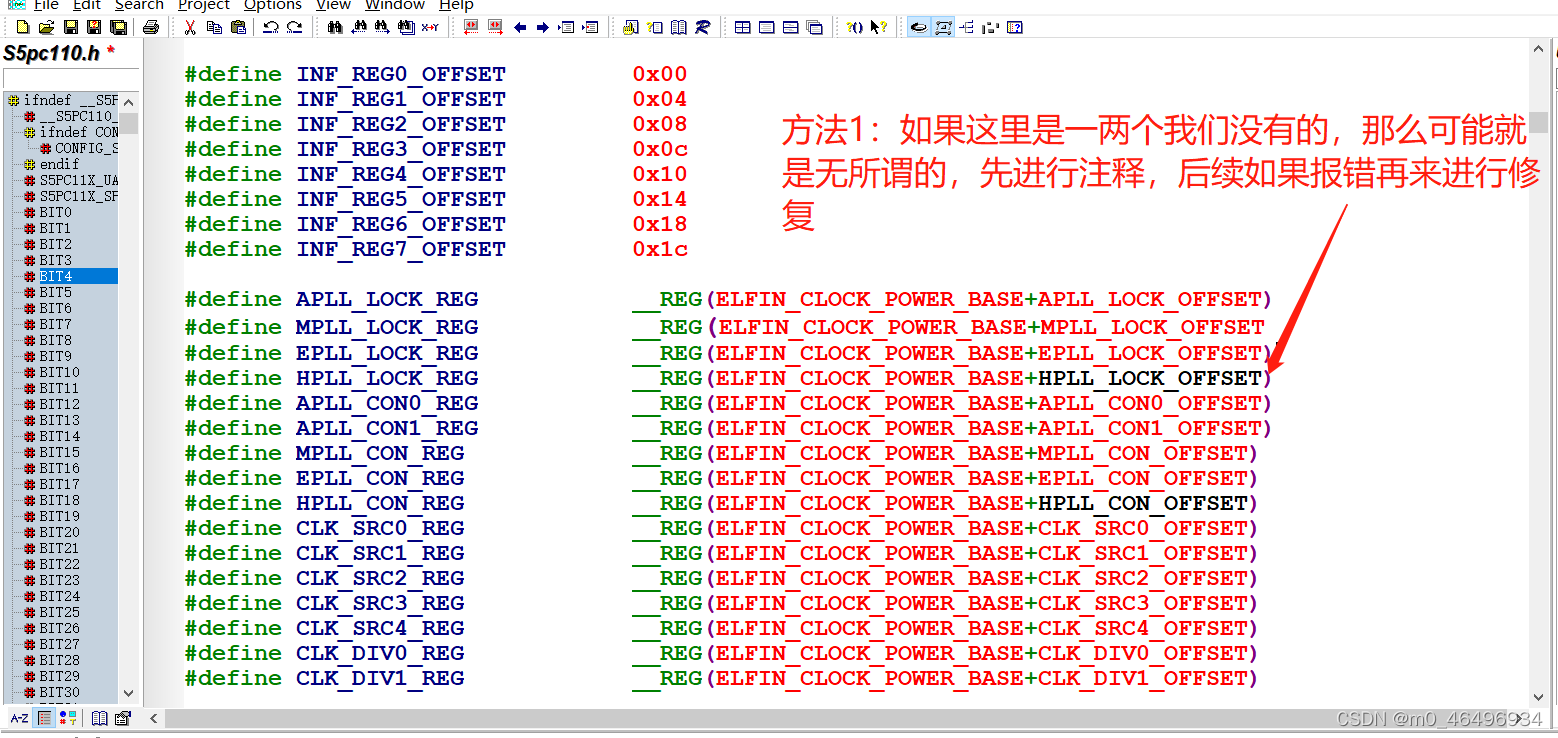The width and height of the screenshot is (1558, 738).
Task: Print the file with printer icon
Action: 151,27
